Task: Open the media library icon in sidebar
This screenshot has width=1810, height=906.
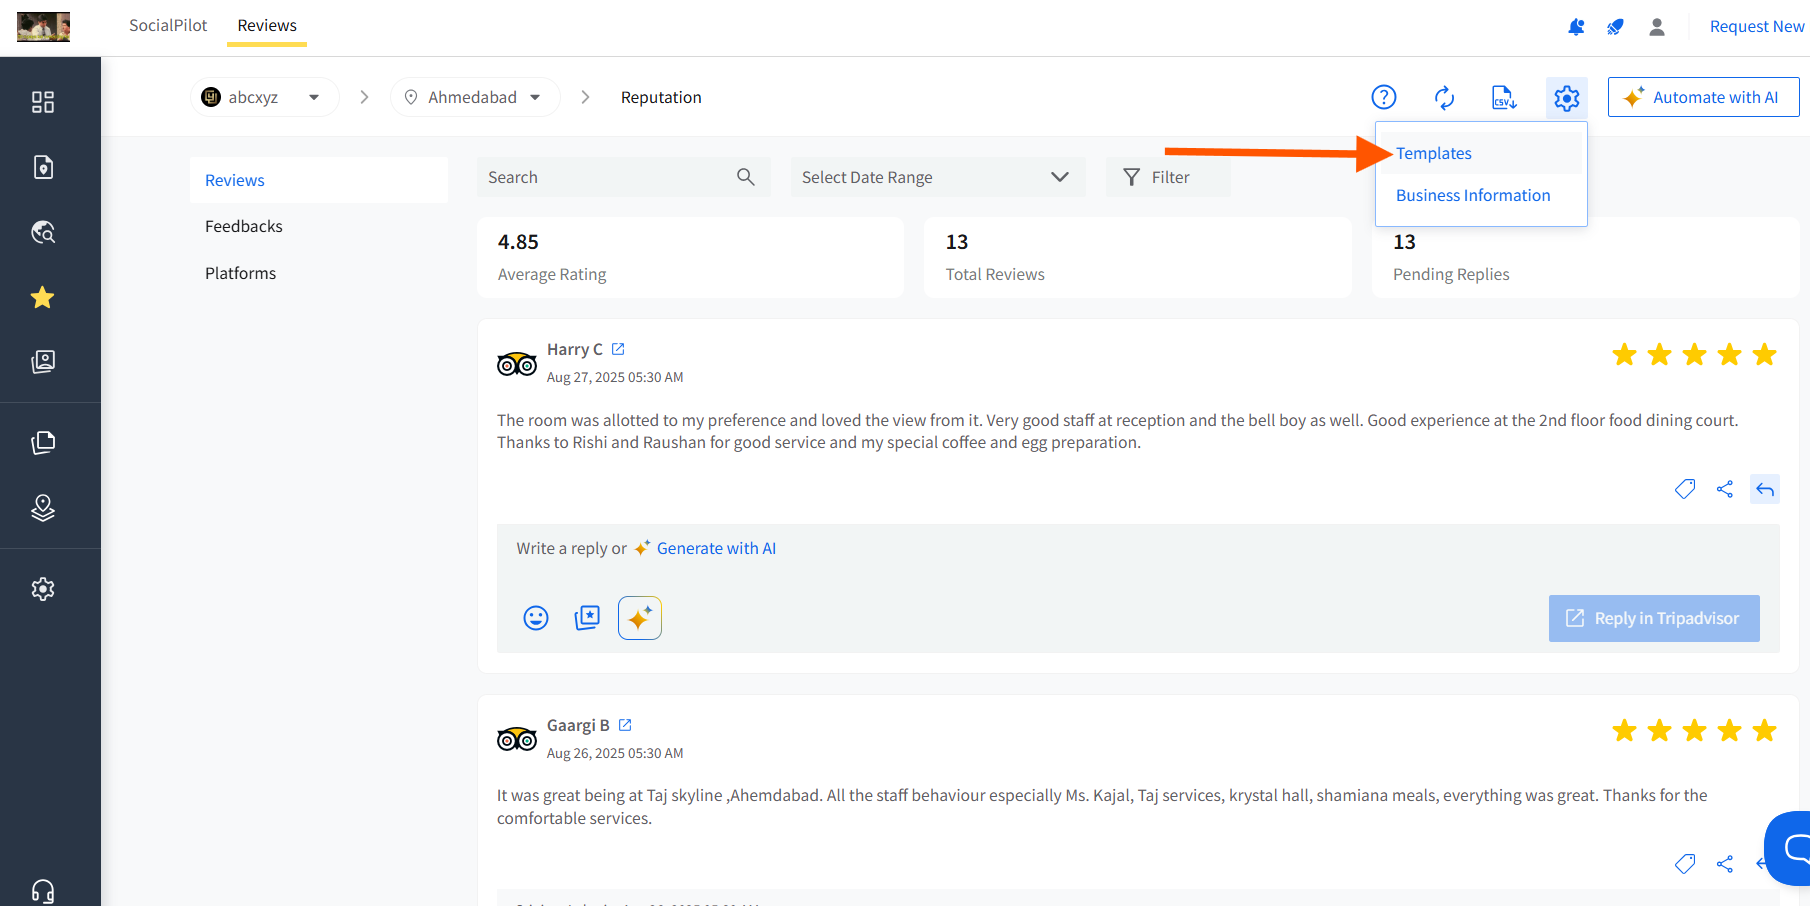Action: (43, 361)
